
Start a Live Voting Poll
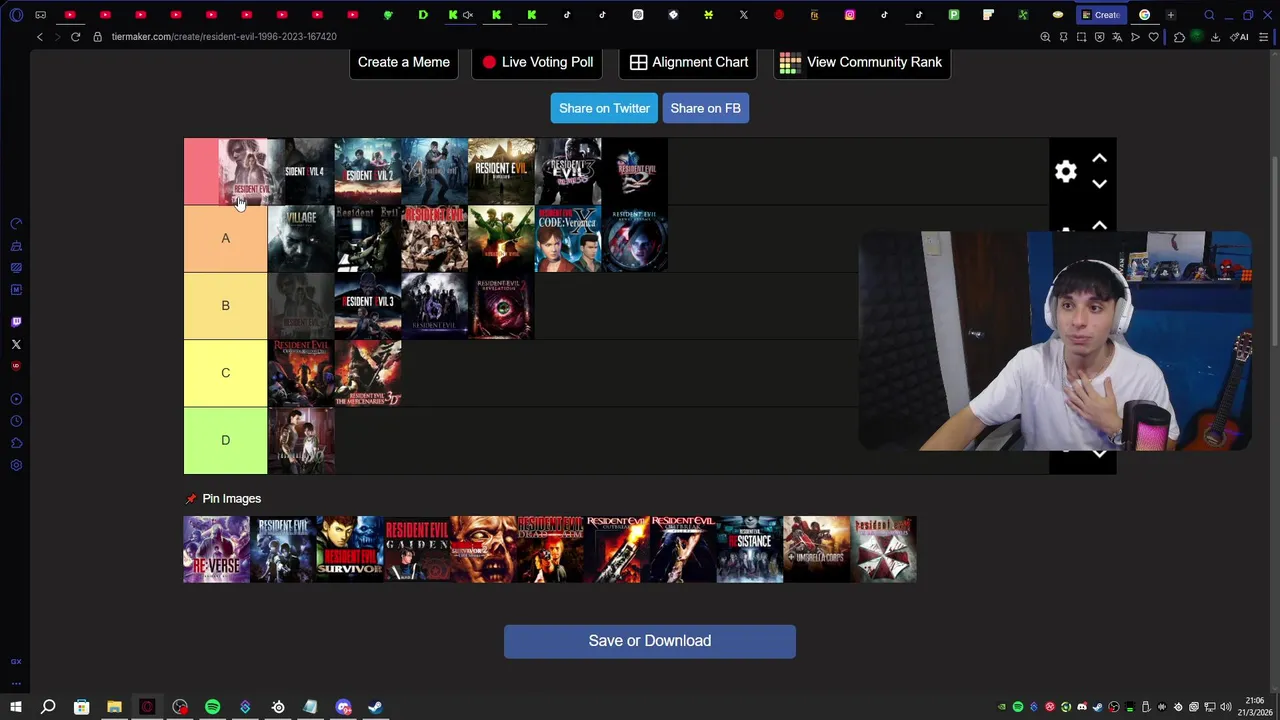click(538, 62)
